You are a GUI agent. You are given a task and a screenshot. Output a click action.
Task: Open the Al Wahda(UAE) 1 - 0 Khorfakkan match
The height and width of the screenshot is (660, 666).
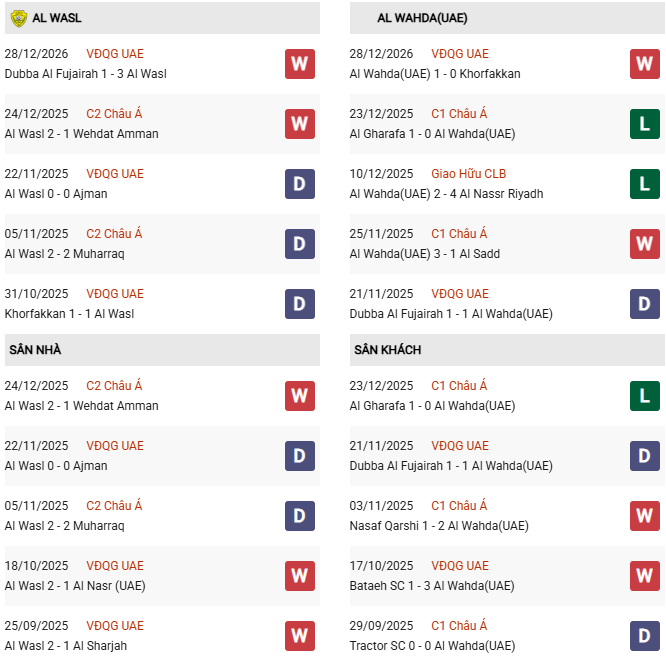[434, 74]
